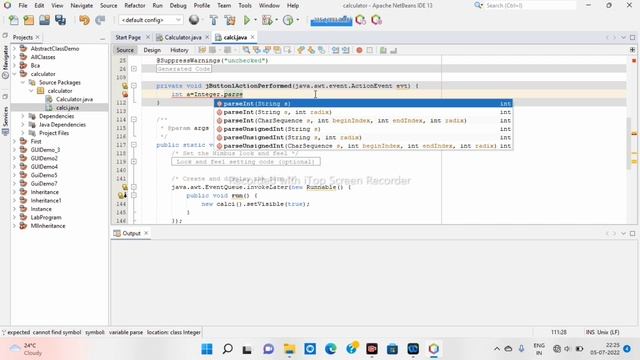
Task: Open File Explorer from taskbar
Action: coord(289,349)
